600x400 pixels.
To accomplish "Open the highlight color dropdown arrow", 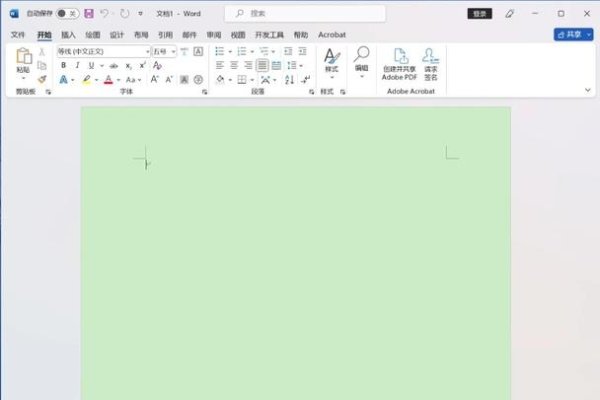I will 96,80.
